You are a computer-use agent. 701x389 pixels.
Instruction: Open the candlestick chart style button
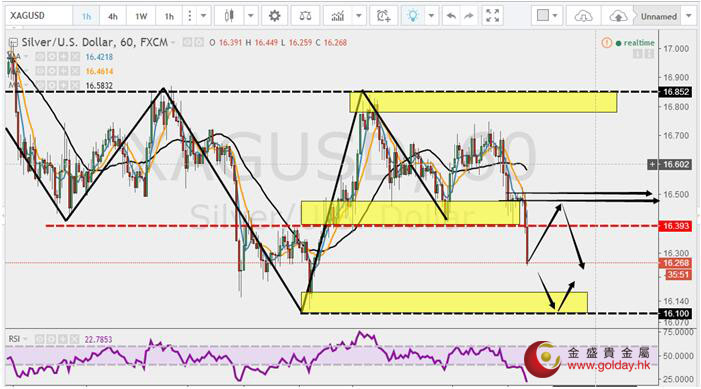[x=229, y=17]
